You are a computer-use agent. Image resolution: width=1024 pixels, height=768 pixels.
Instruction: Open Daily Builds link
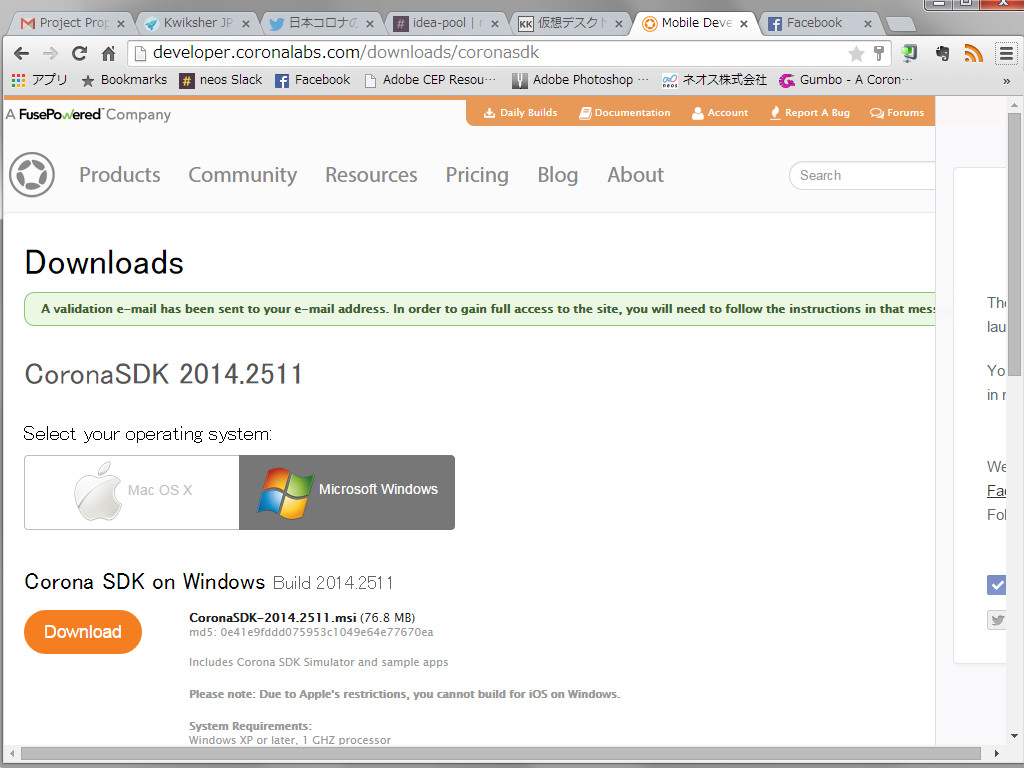pyautogui.click(x=520, y=113)
